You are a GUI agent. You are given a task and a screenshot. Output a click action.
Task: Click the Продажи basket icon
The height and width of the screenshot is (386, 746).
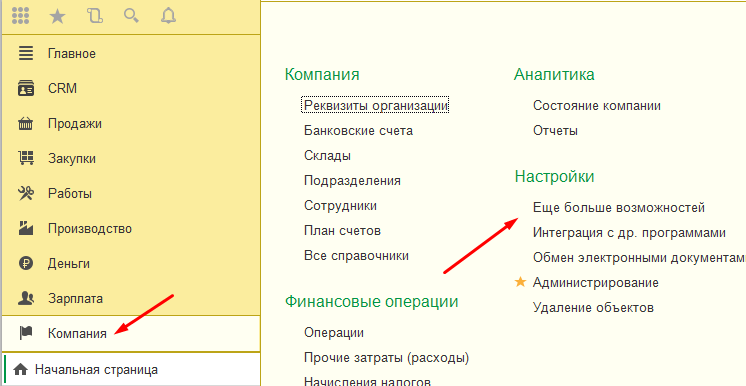(26, 124)
